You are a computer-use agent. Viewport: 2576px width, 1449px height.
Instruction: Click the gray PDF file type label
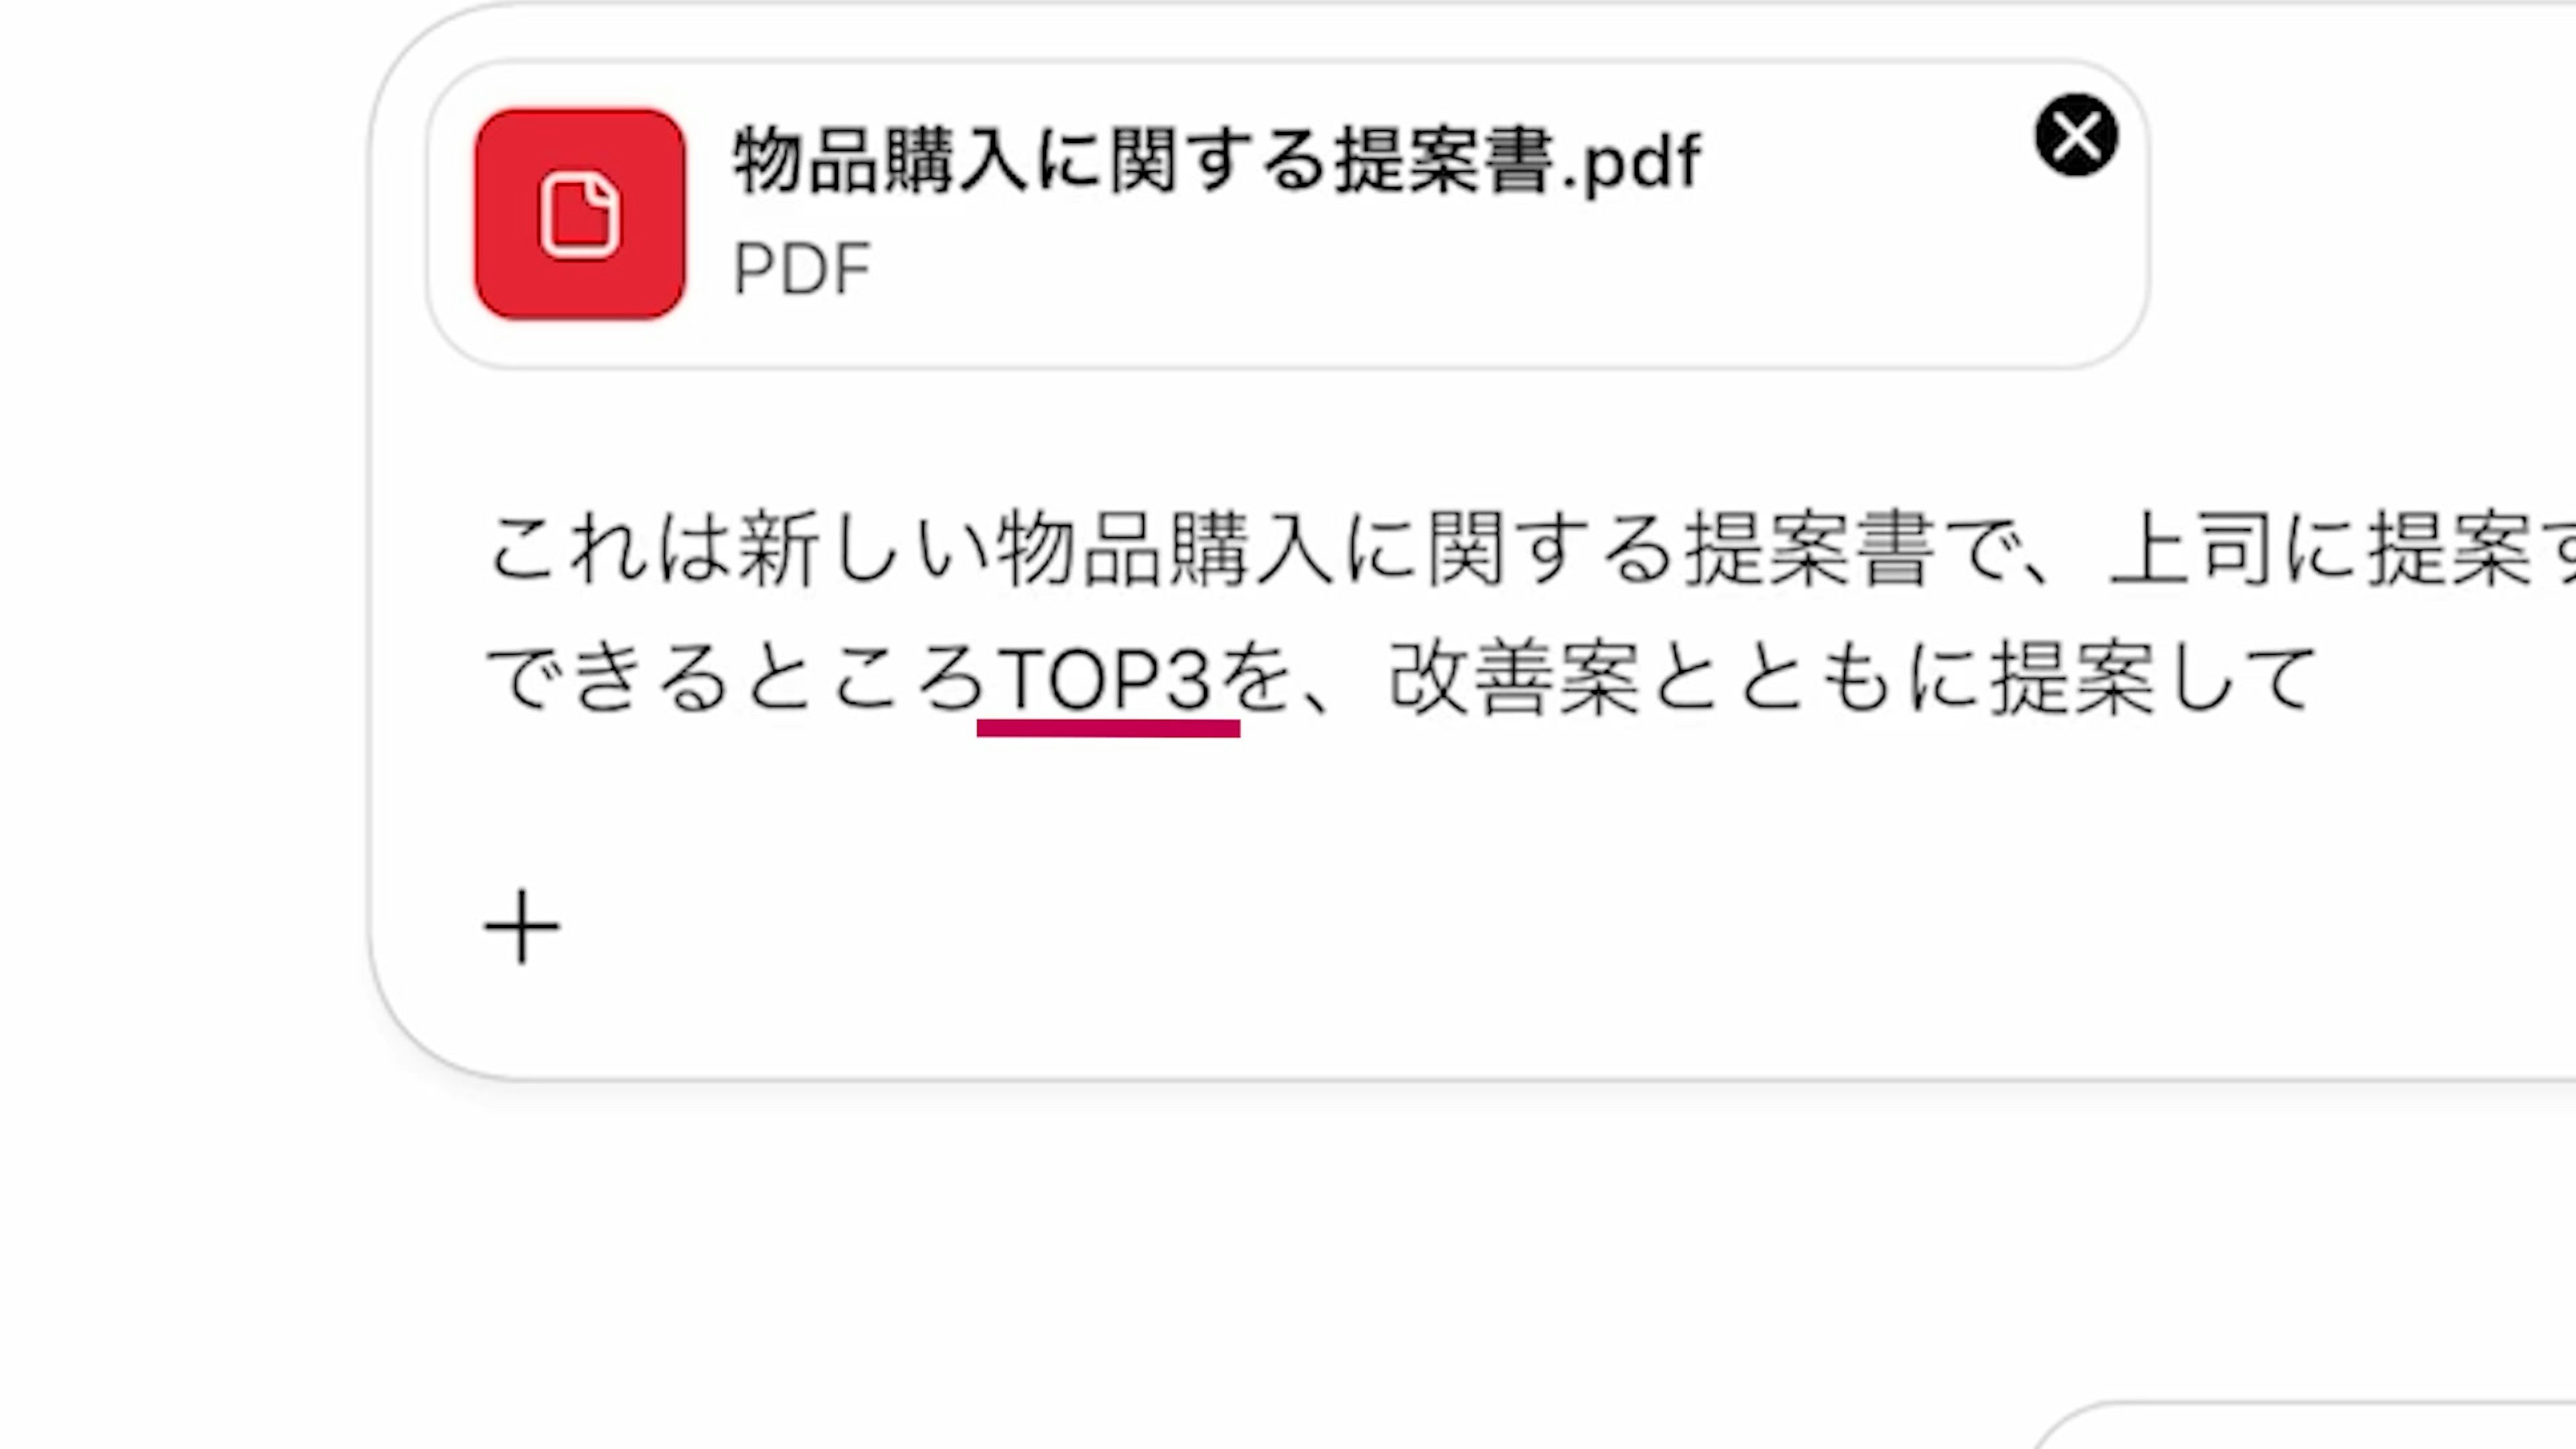[802, 269]
